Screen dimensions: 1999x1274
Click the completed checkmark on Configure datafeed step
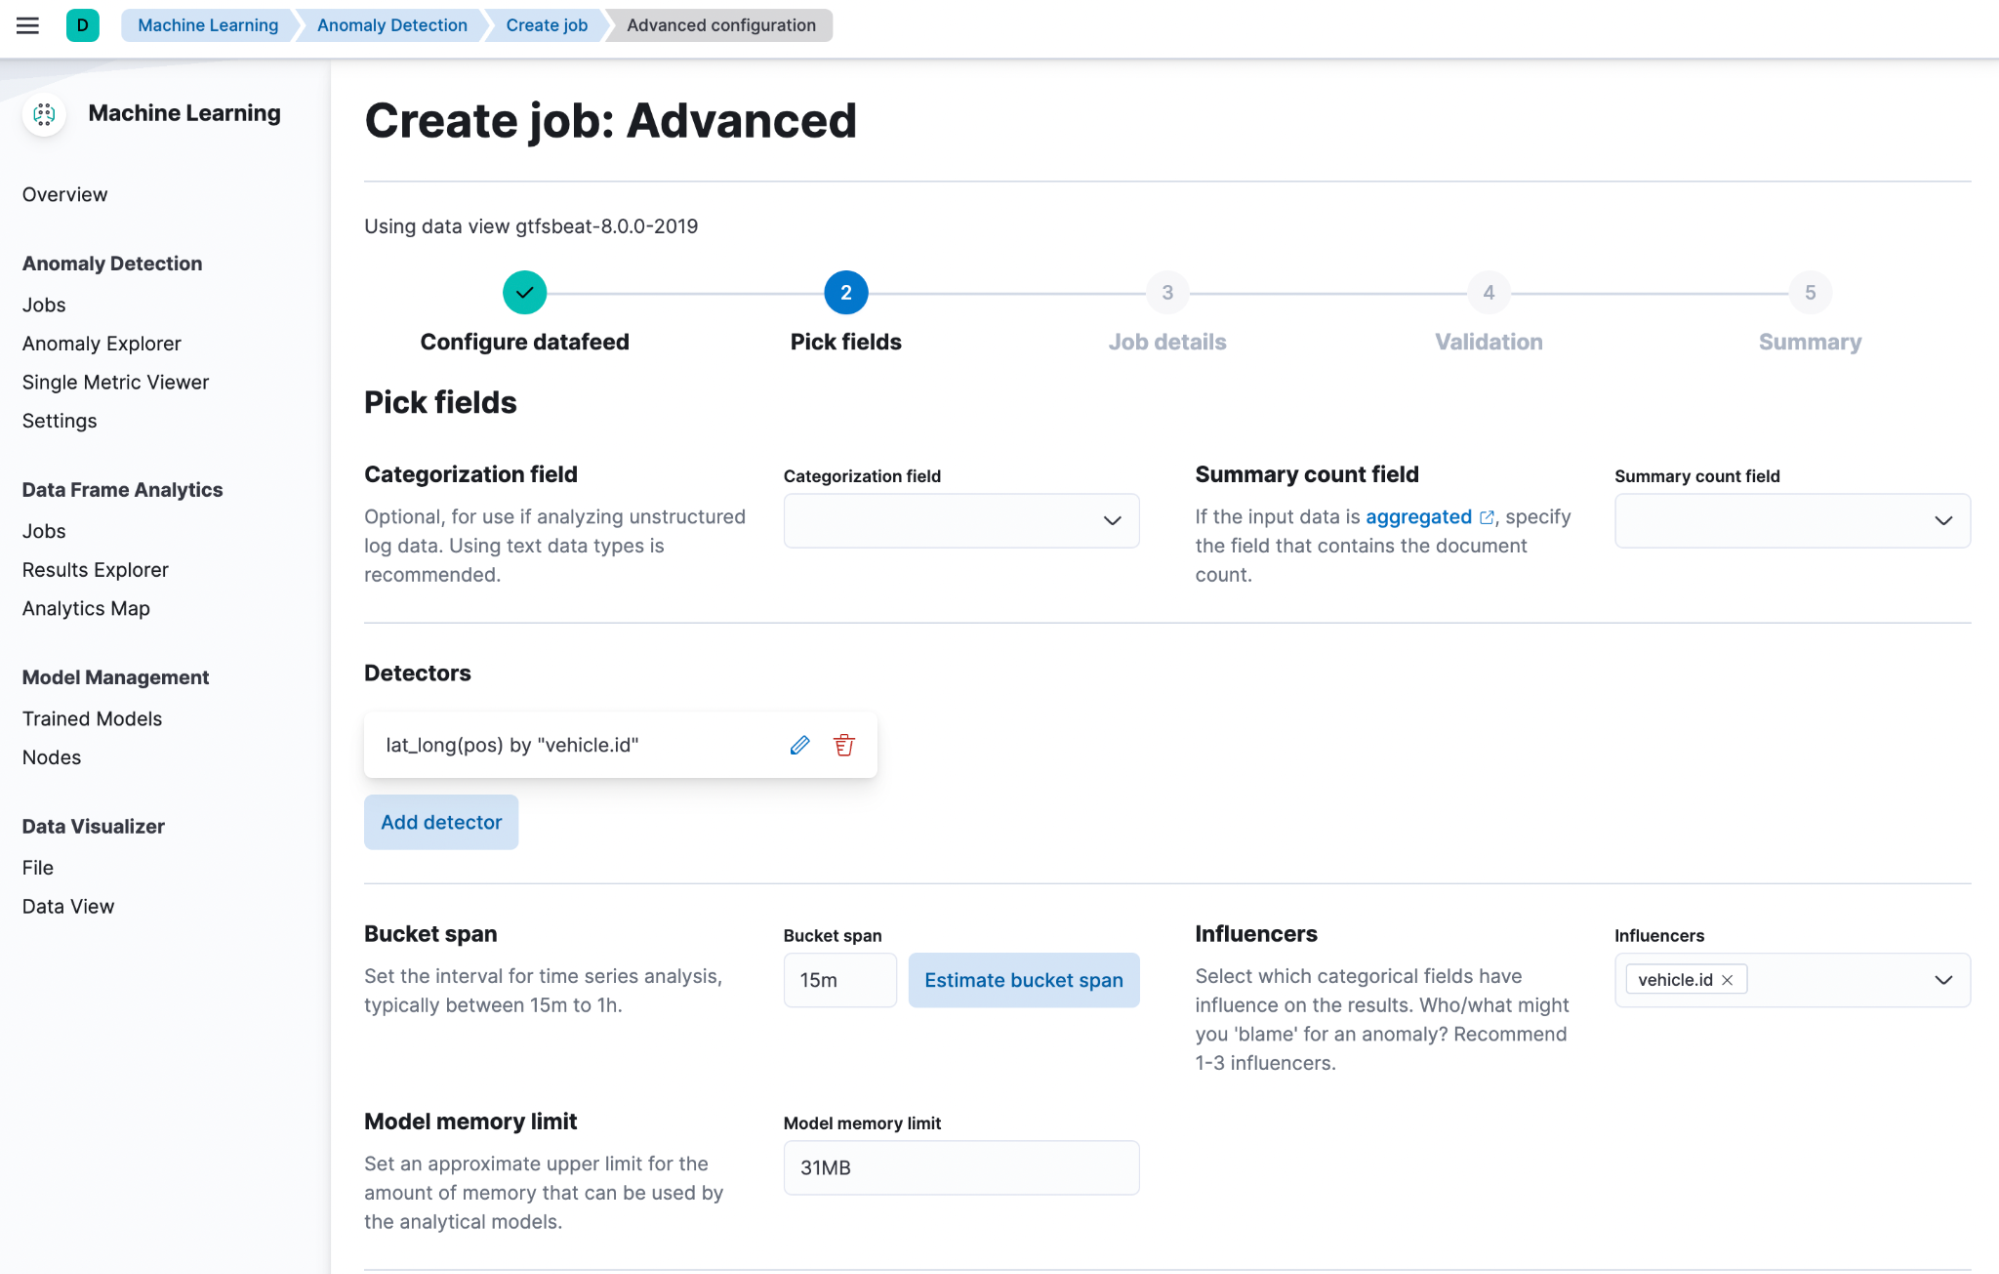523,293
